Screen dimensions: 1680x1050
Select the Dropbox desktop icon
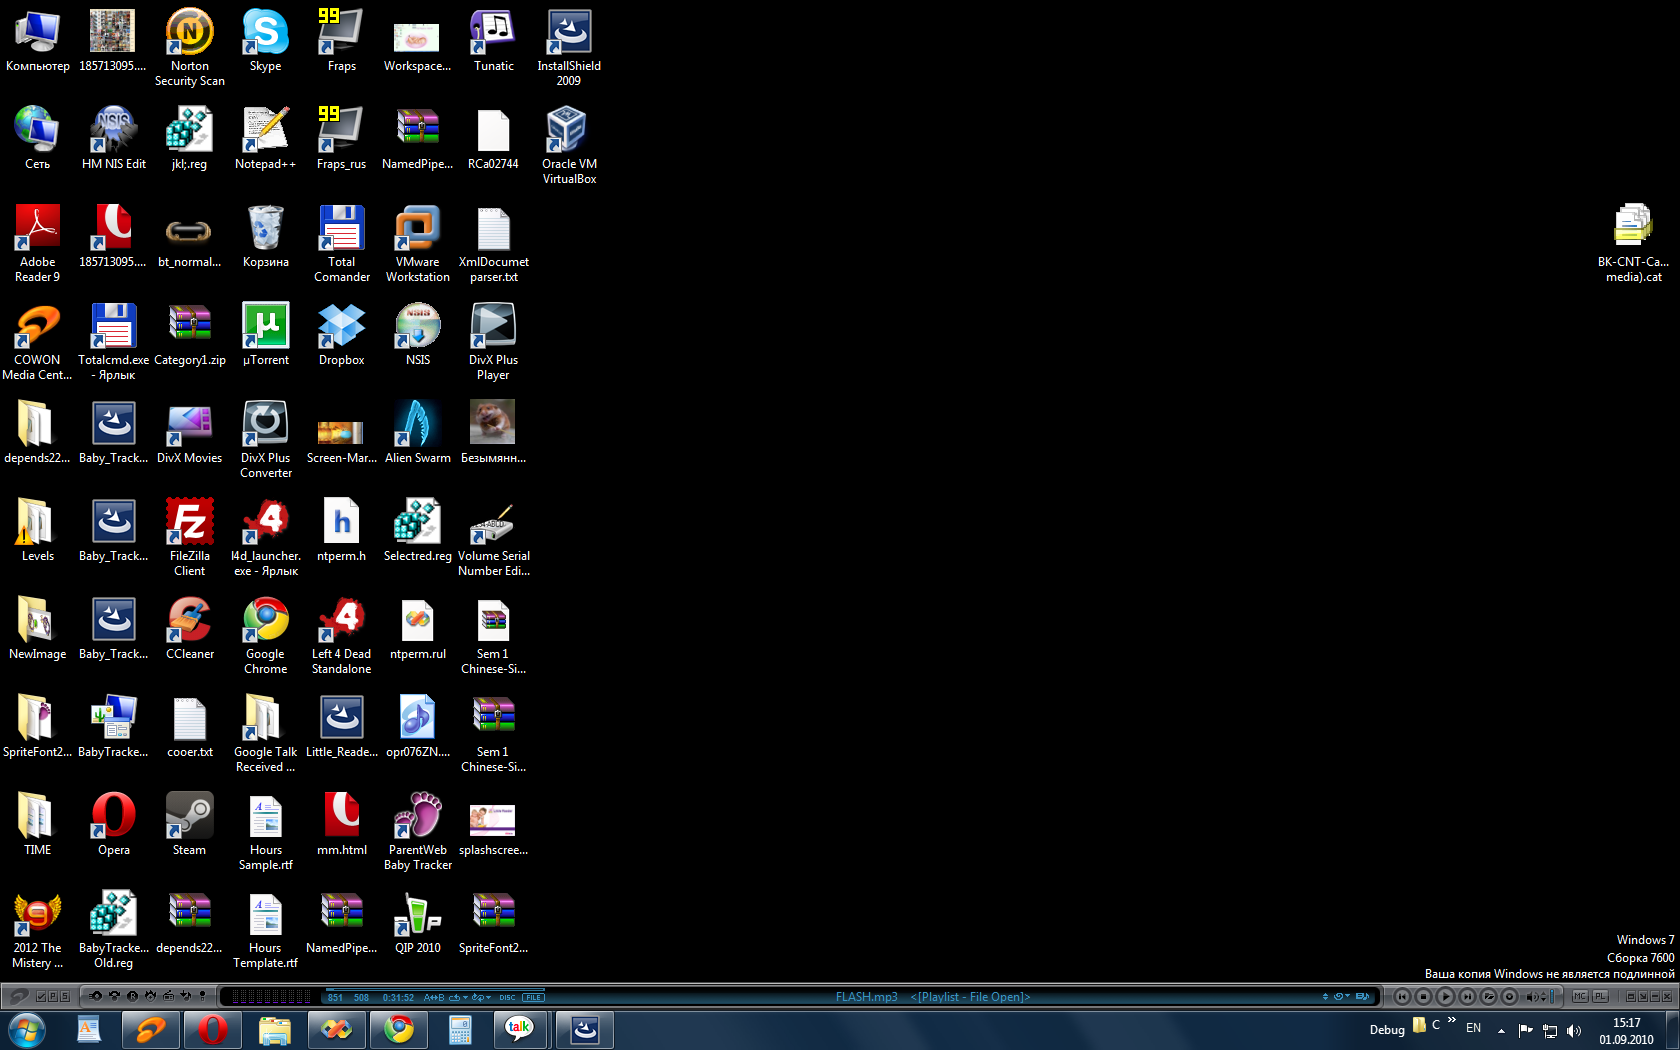341,328
